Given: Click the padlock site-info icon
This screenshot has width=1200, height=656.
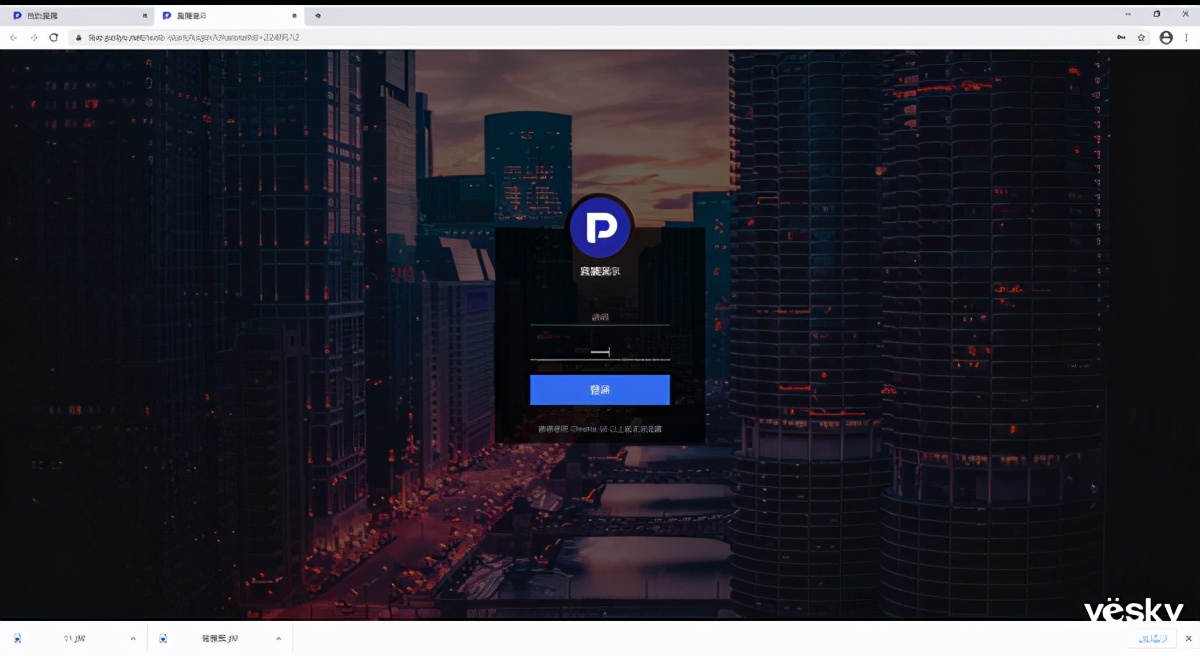Looking at the screenshot, I should pyautogui.click(x=79, y=37).
